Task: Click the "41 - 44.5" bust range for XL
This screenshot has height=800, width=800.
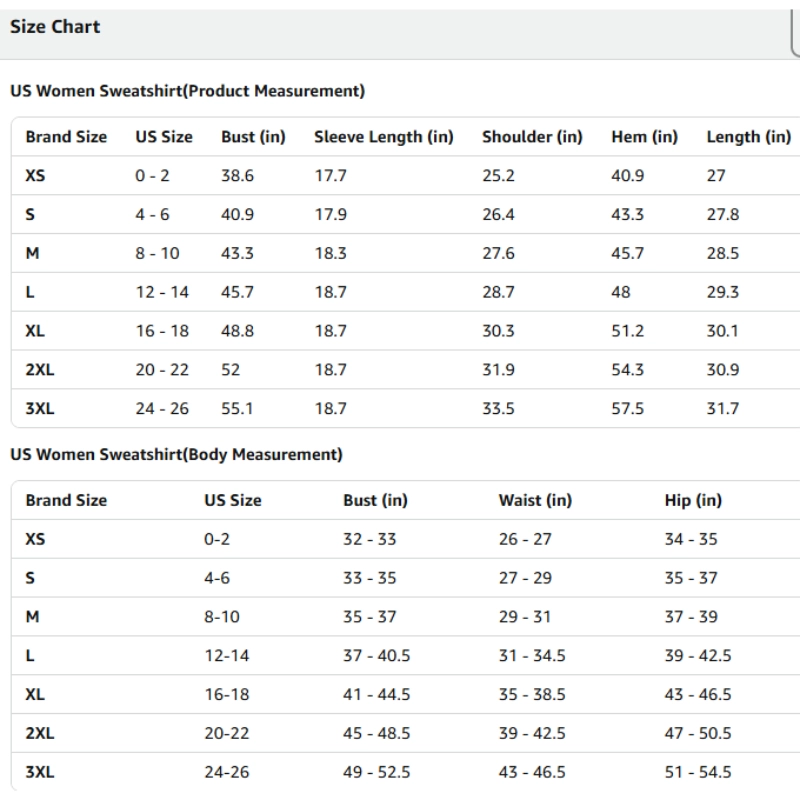Action: (x=377, y=694)
